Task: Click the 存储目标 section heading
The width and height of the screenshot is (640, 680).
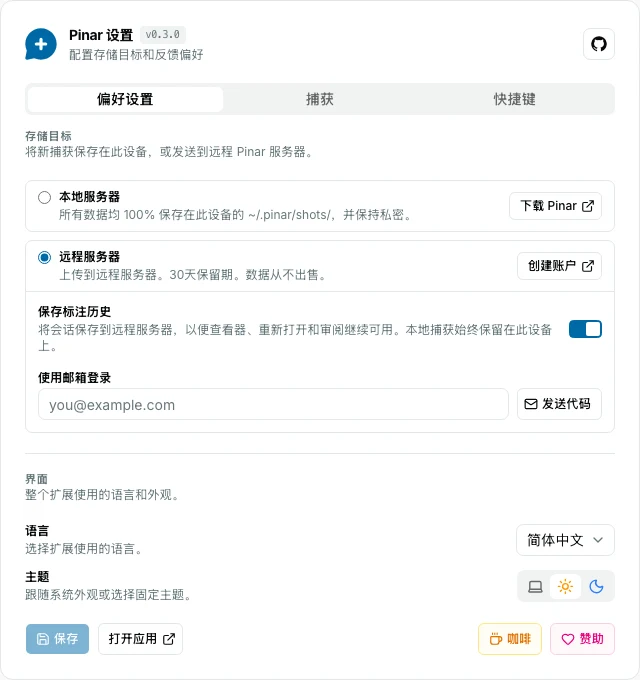Action: tap(48, 136)
